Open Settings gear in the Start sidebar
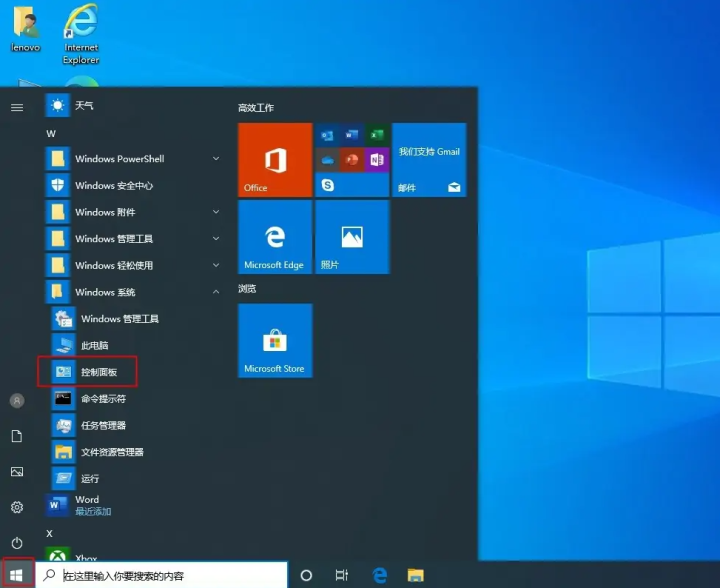Screen dimensions: 720x588 (17, 507)
